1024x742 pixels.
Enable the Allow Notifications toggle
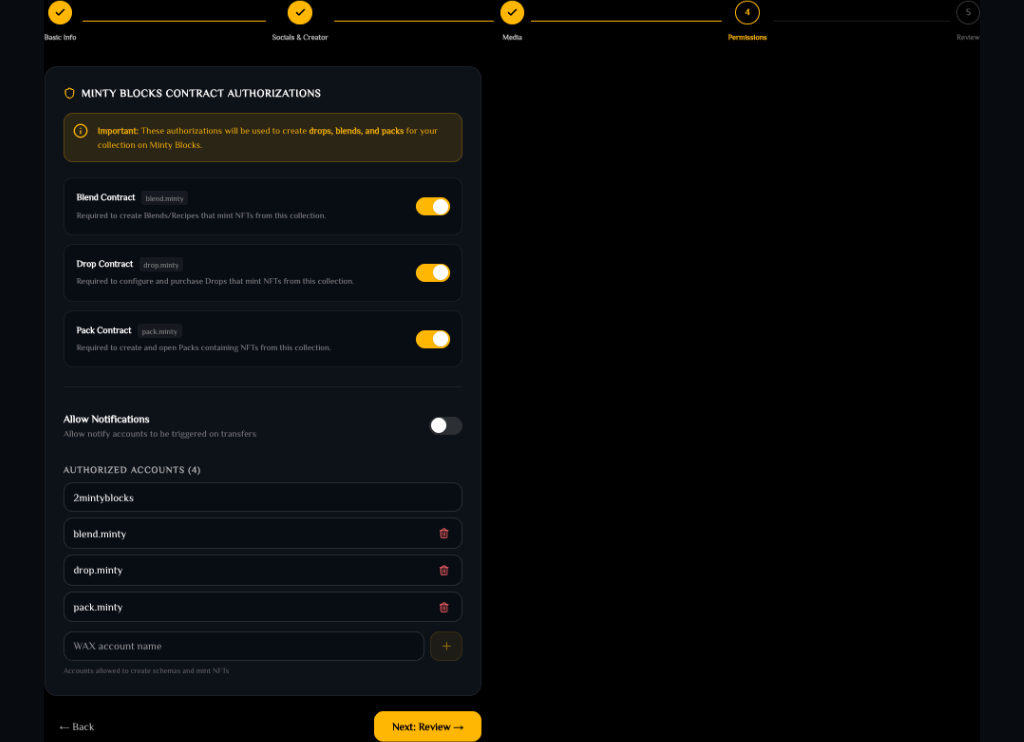click(x=445, y=426)
